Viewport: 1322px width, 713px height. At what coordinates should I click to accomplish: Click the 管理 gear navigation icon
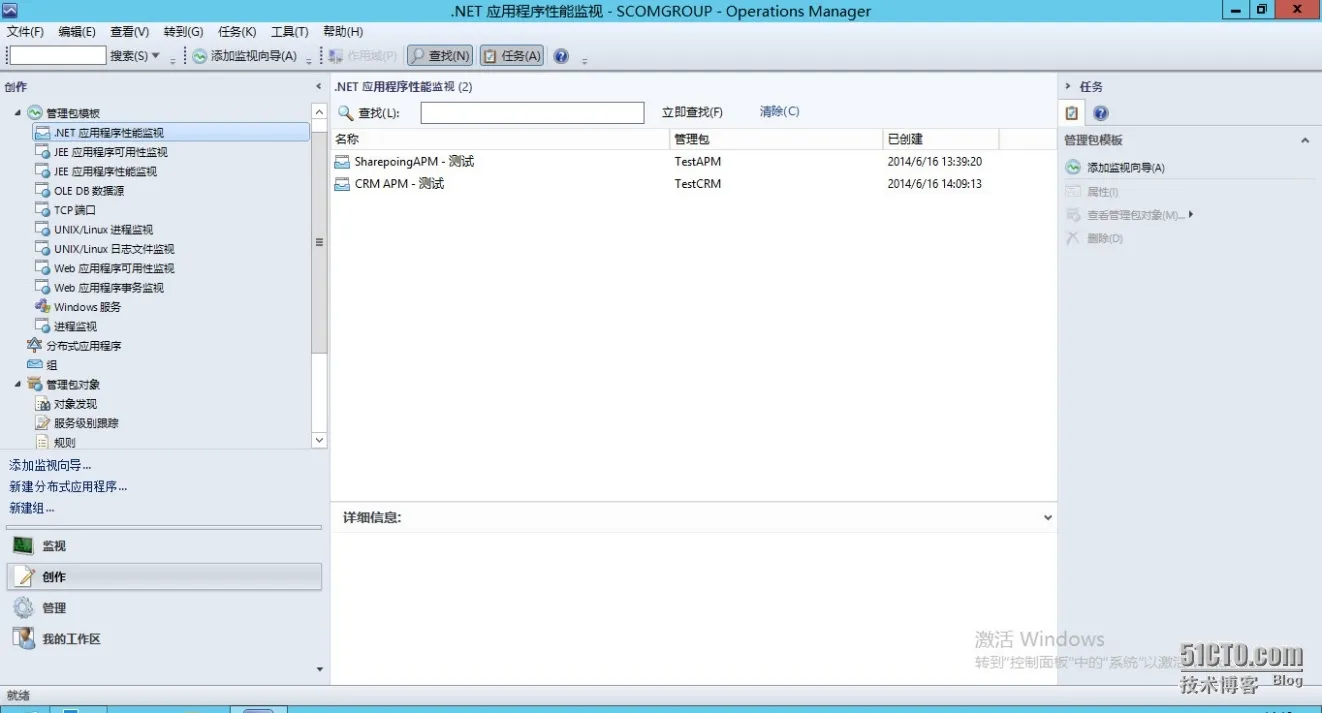(23, 607)
